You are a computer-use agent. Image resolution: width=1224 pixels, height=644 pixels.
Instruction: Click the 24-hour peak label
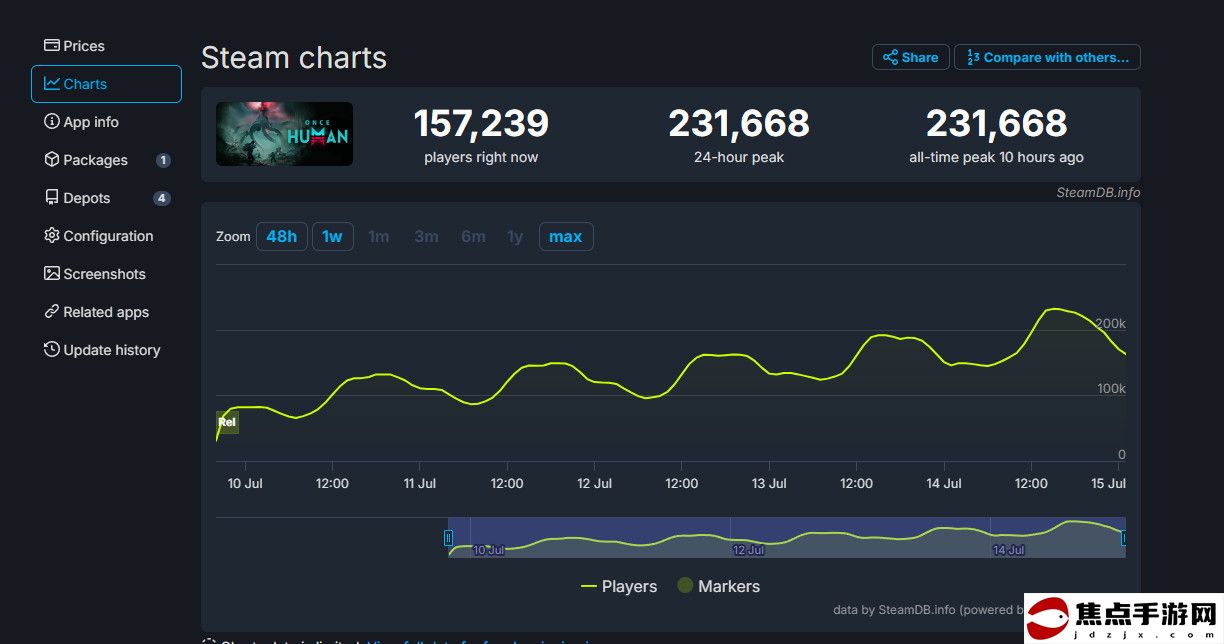tap(739, 157)
